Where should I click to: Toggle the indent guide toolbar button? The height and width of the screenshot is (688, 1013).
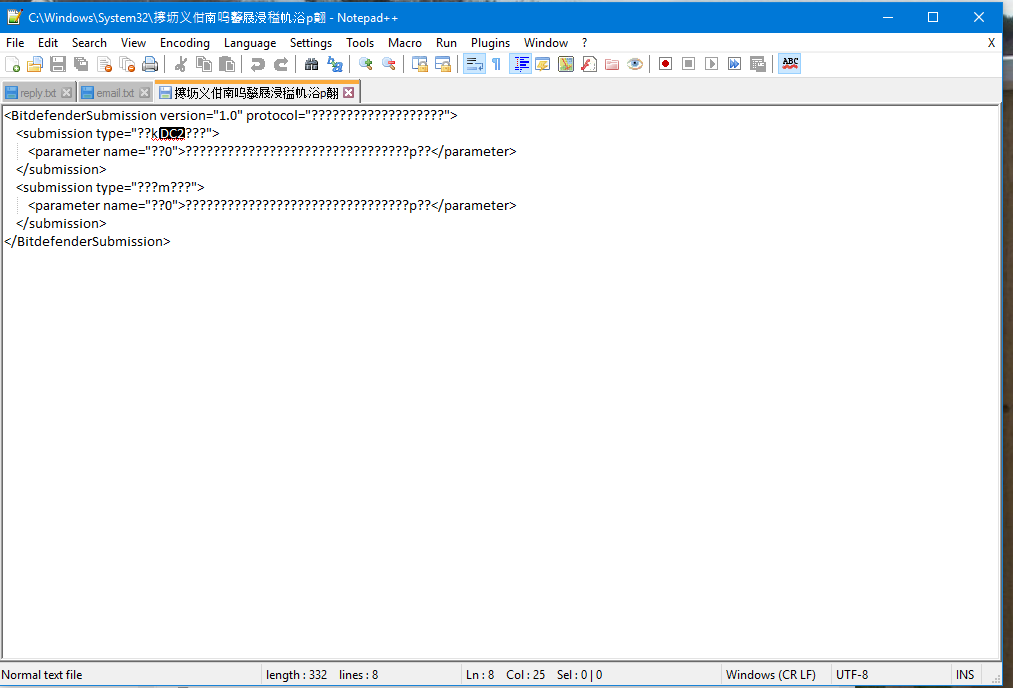[x=521, y=64]
